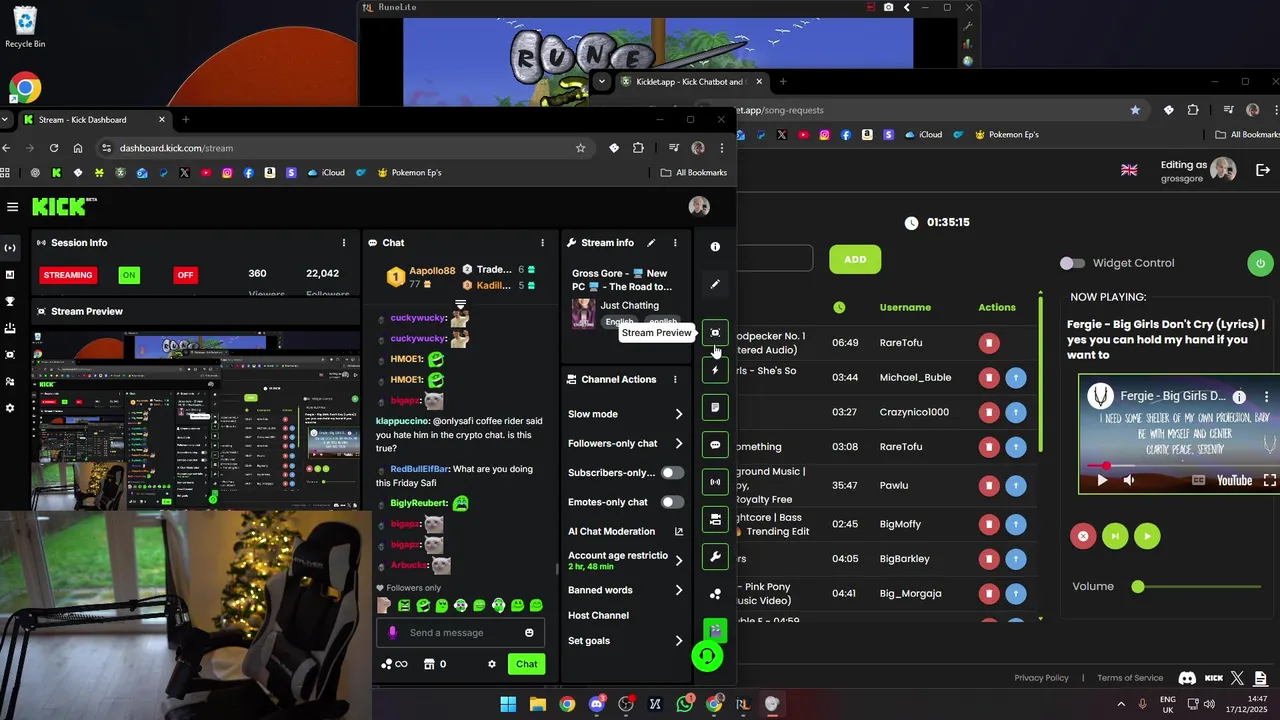Open the green support headset button
The height and width of the screenshot is (720, 1280).
707,656
